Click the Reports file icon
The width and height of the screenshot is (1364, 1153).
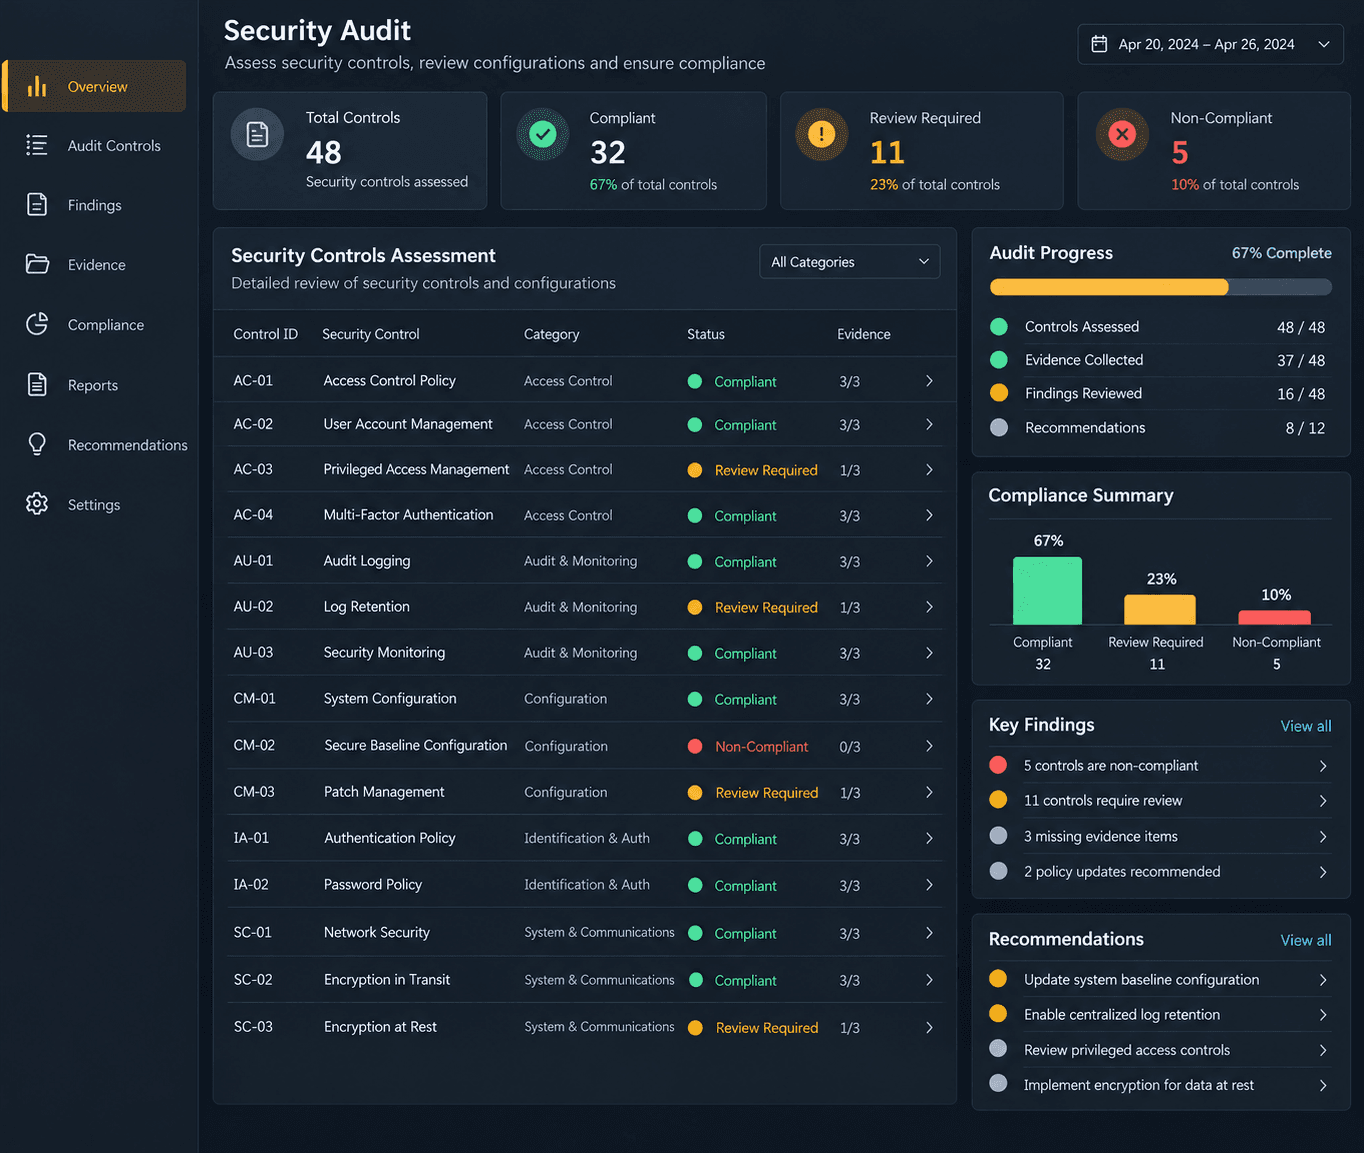pyautogui.click(x=37, y=384)
